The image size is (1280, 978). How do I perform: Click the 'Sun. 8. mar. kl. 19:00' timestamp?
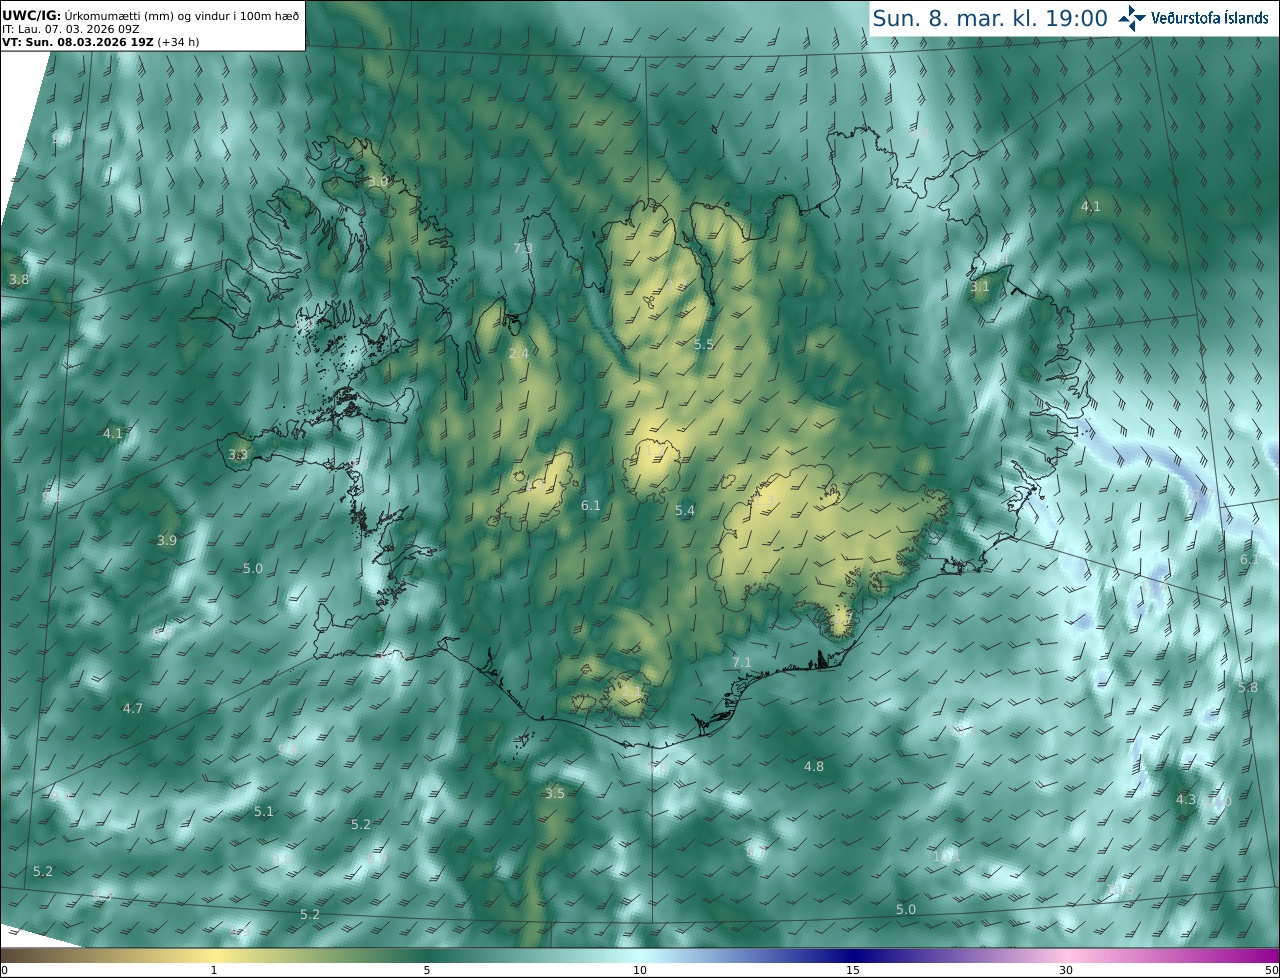(x=990, y=18)
